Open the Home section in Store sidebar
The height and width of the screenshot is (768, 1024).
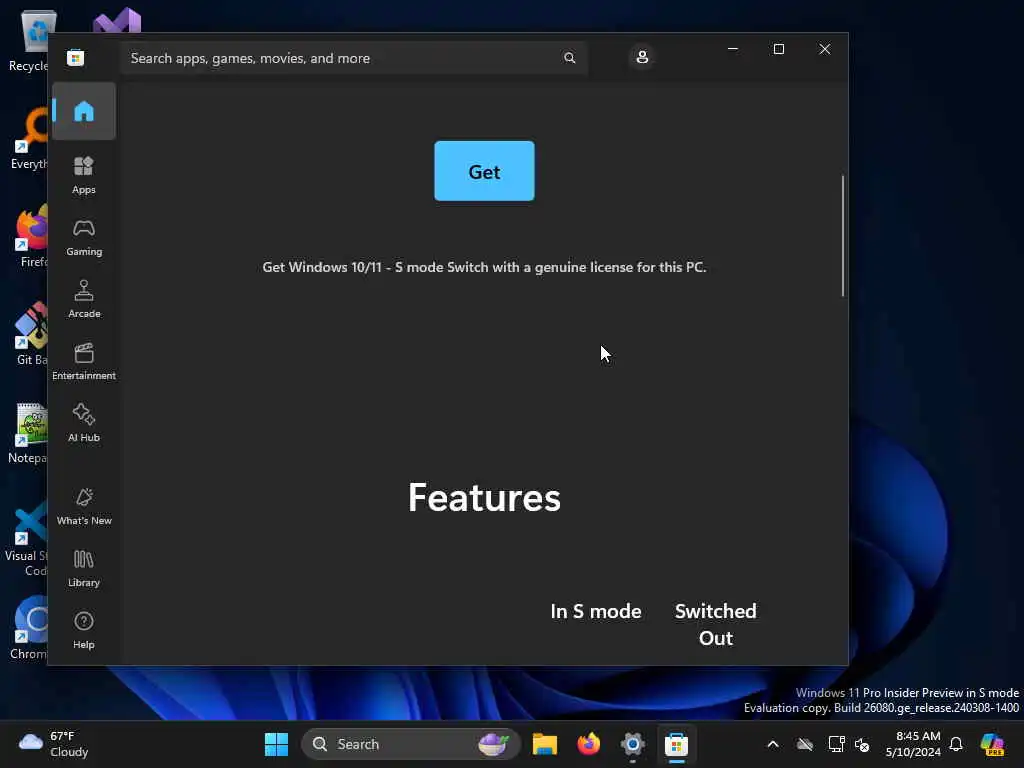[x=84, y=111]
